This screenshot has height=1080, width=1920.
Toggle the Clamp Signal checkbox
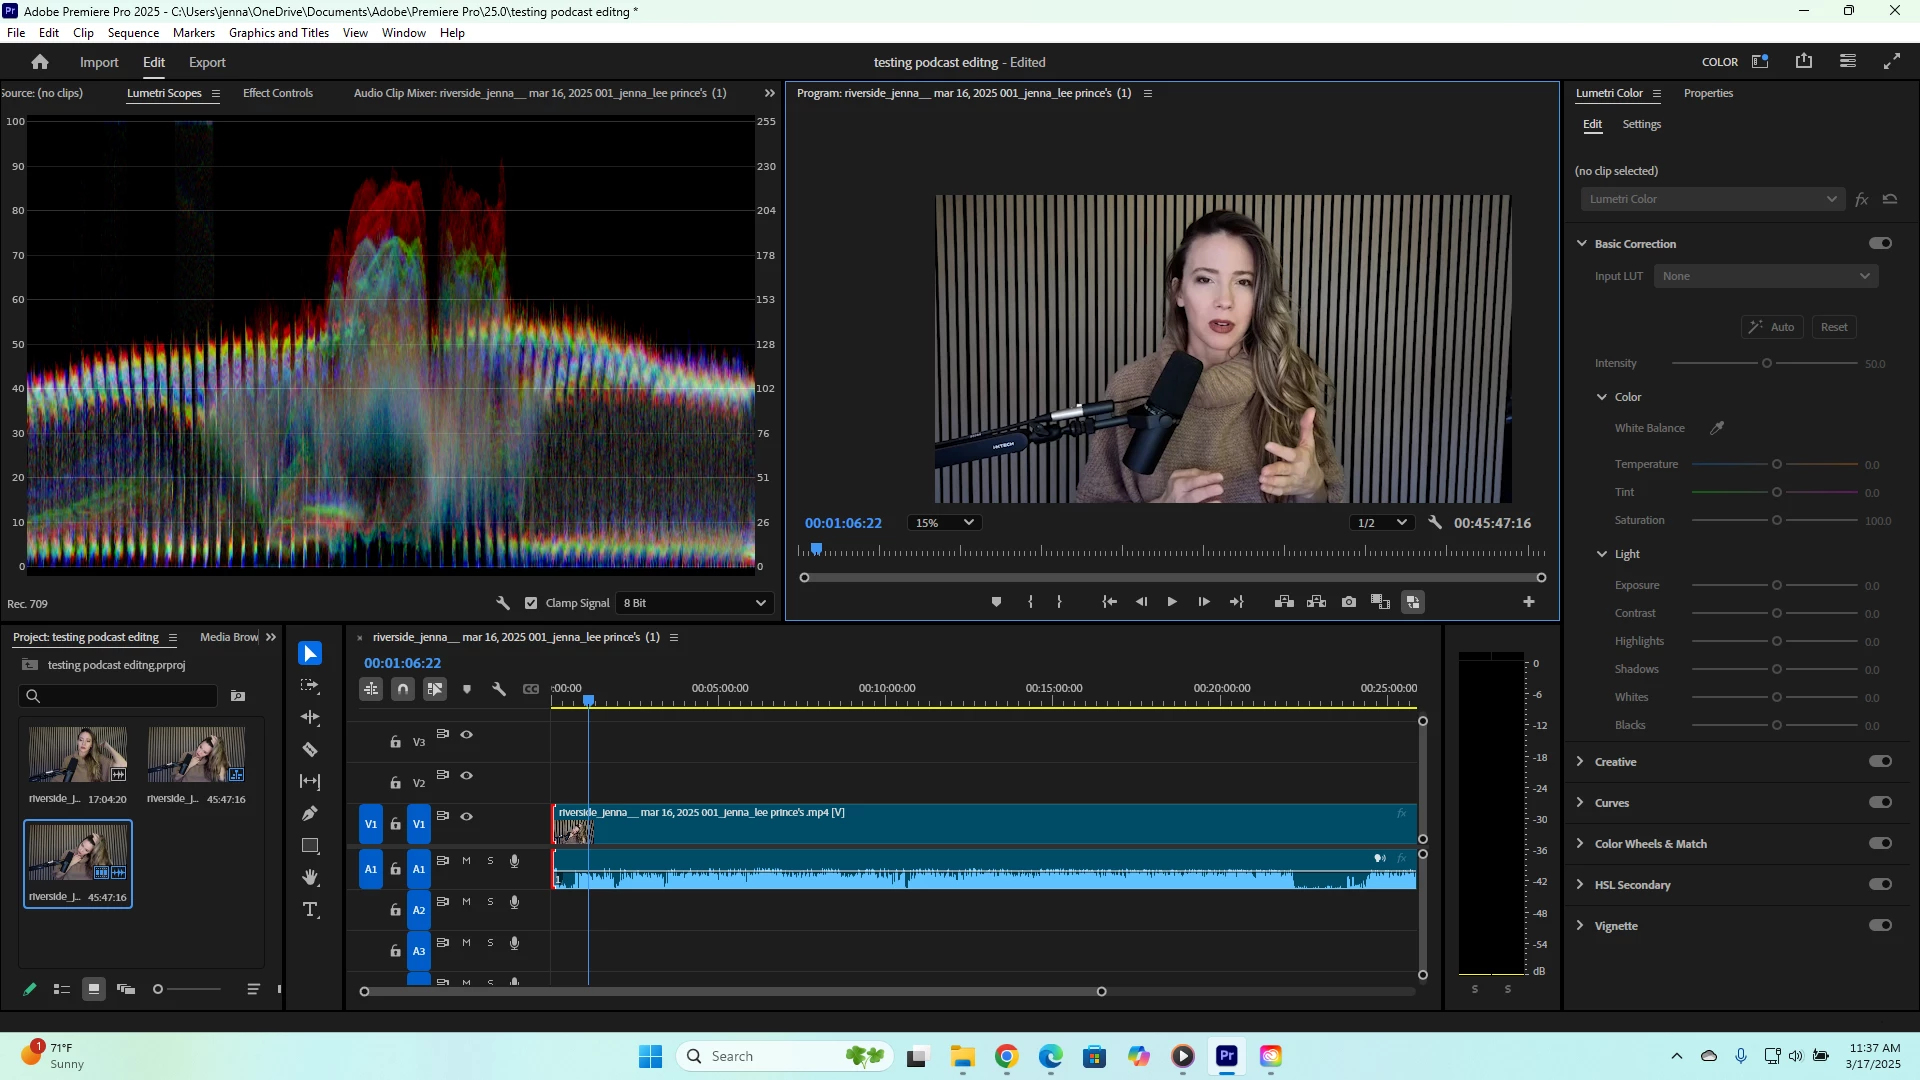click(531, 603)
